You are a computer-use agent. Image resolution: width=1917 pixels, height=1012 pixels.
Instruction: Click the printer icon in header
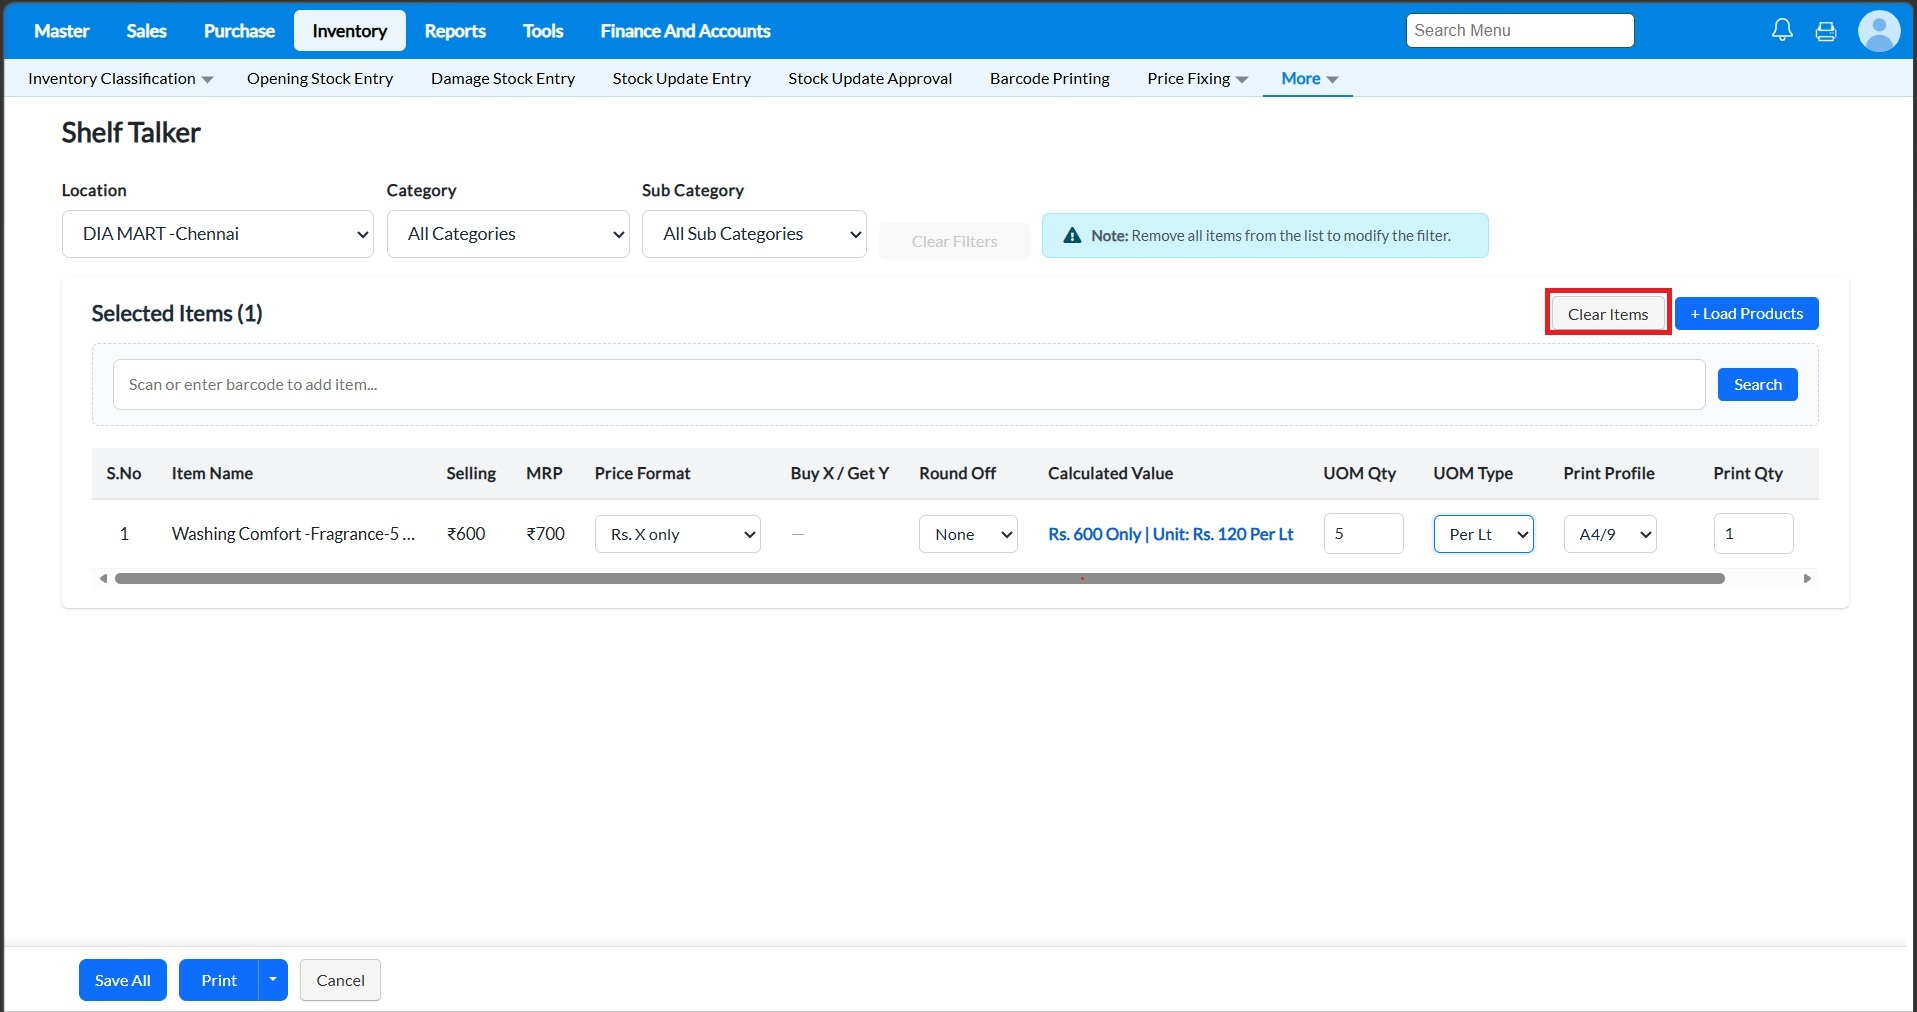[x=1826, y=31]
